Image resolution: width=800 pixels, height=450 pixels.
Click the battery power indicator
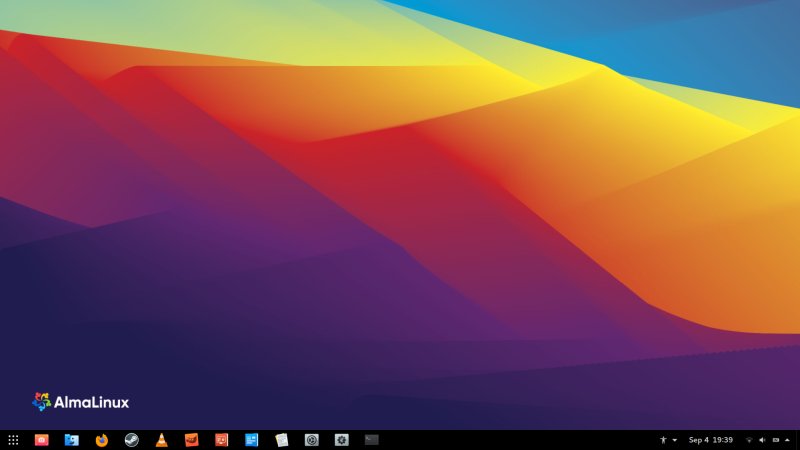tap(776, 440)
